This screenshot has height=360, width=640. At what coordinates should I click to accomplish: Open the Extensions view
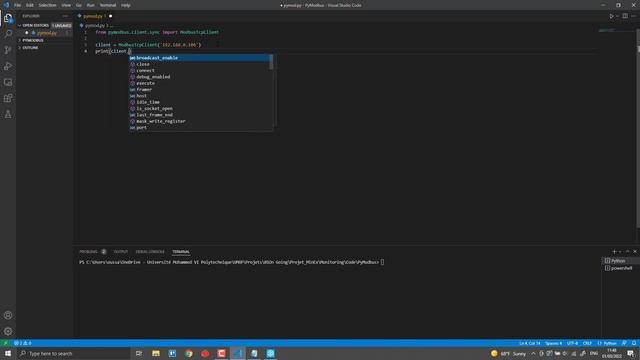click(x=8, y=98)
